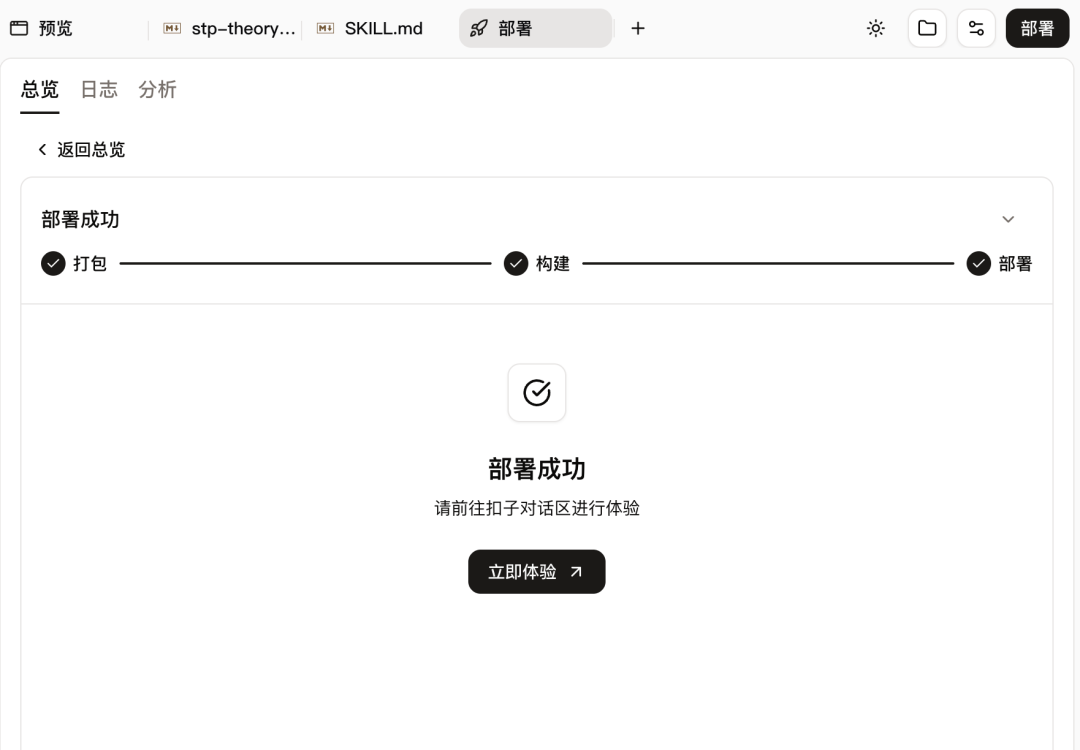Click the 构建 step checkmark icon
Viewport: 1080px width, 750px height.
(x=516, y=264)
